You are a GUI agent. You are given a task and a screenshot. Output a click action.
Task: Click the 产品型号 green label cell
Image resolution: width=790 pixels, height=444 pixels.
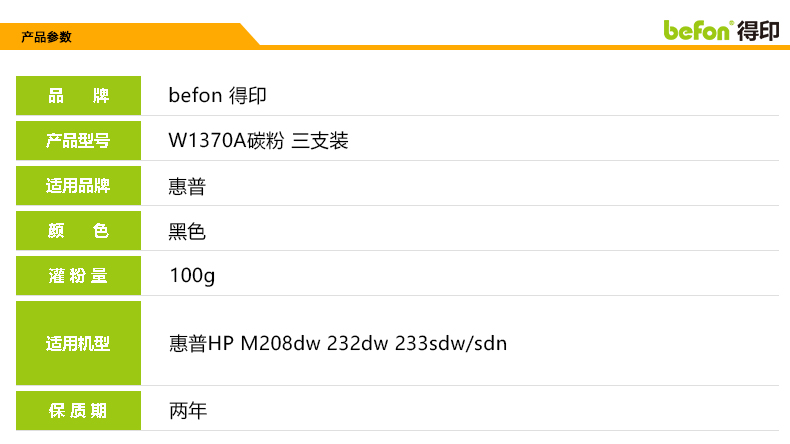click(x=78, y=141)
